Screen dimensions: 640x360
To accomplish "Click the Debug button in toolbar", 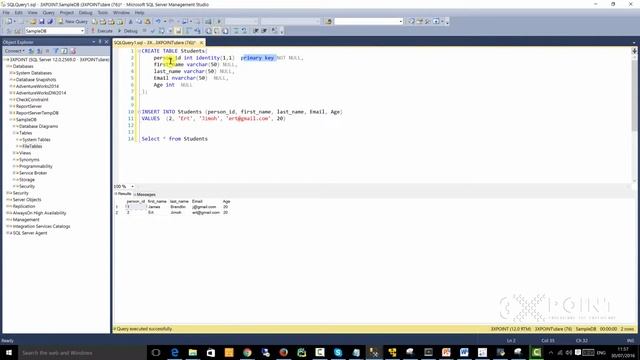I will 128,31.
